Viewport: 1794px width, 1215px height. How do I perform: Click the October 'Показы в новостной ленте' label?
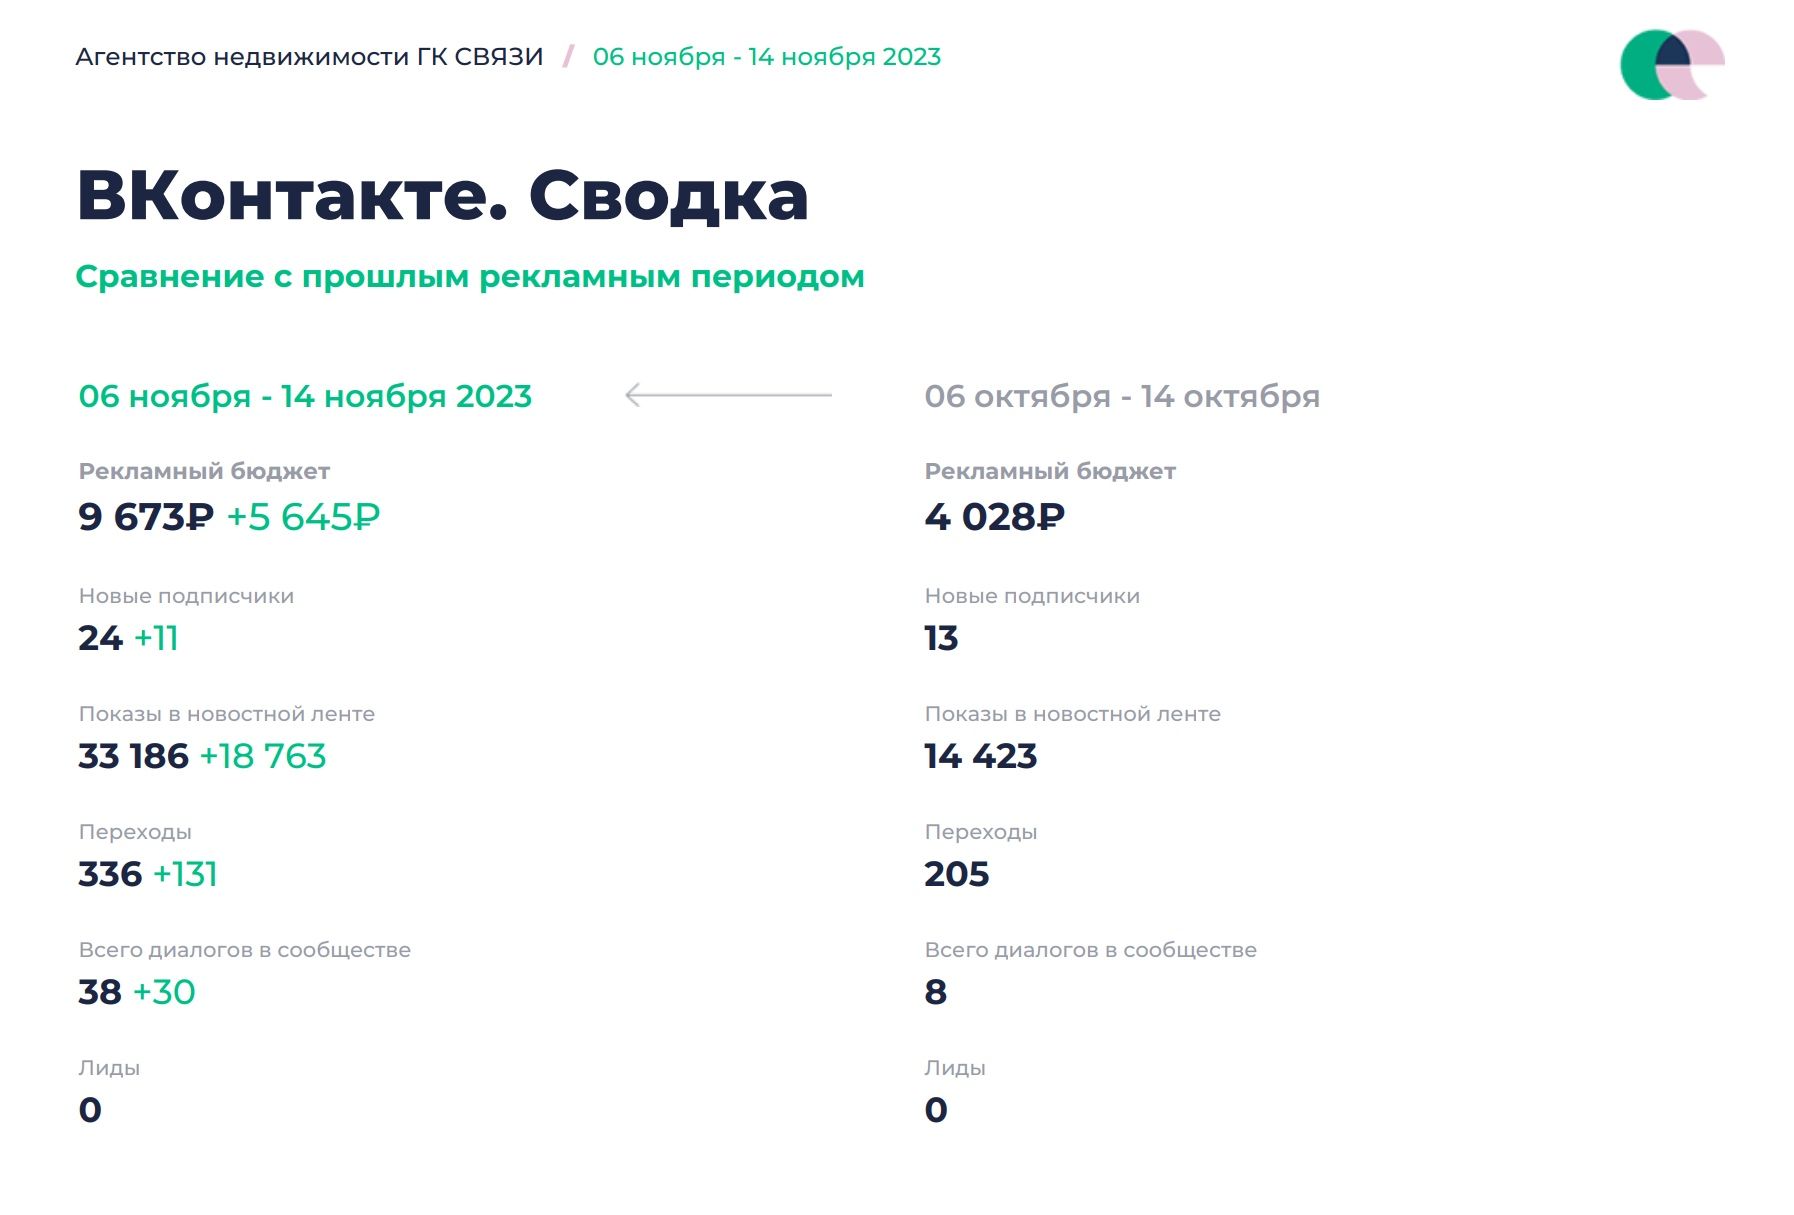1073,714
